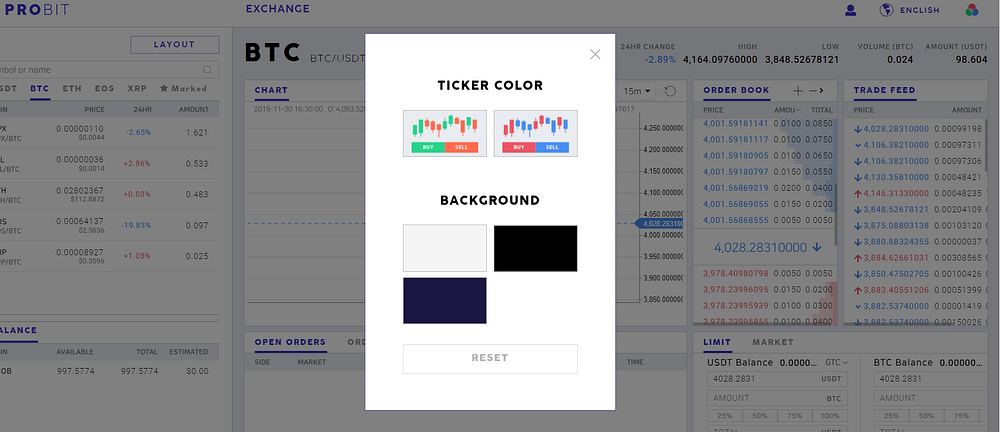Open the CHART tab
This screenshot has height=432, width=1000.
[271, 91]
